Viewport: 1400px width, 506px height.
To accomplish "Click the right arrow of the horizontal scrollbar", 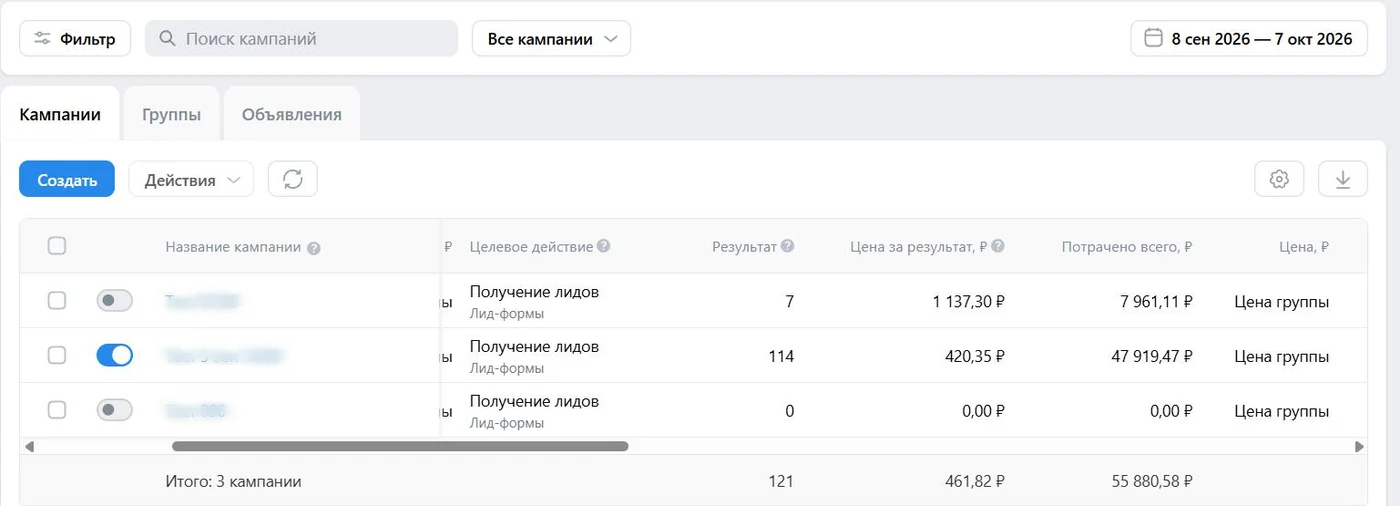I will coord(1359,446).
